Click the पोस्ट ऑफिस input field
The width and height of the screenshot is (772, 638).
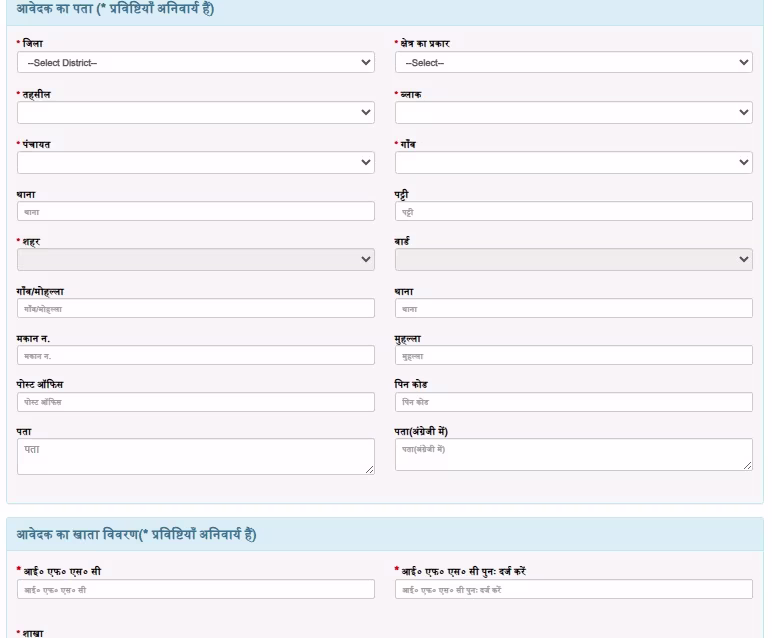(195, 402)
